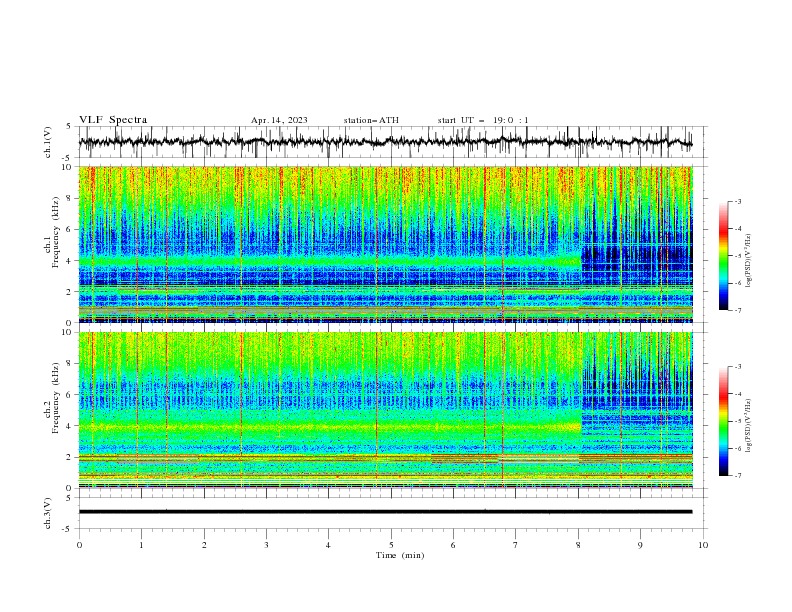Click the 'VLF Spectra' title text
The height and width of the screenshot is (612, 792).
(113, 120)
